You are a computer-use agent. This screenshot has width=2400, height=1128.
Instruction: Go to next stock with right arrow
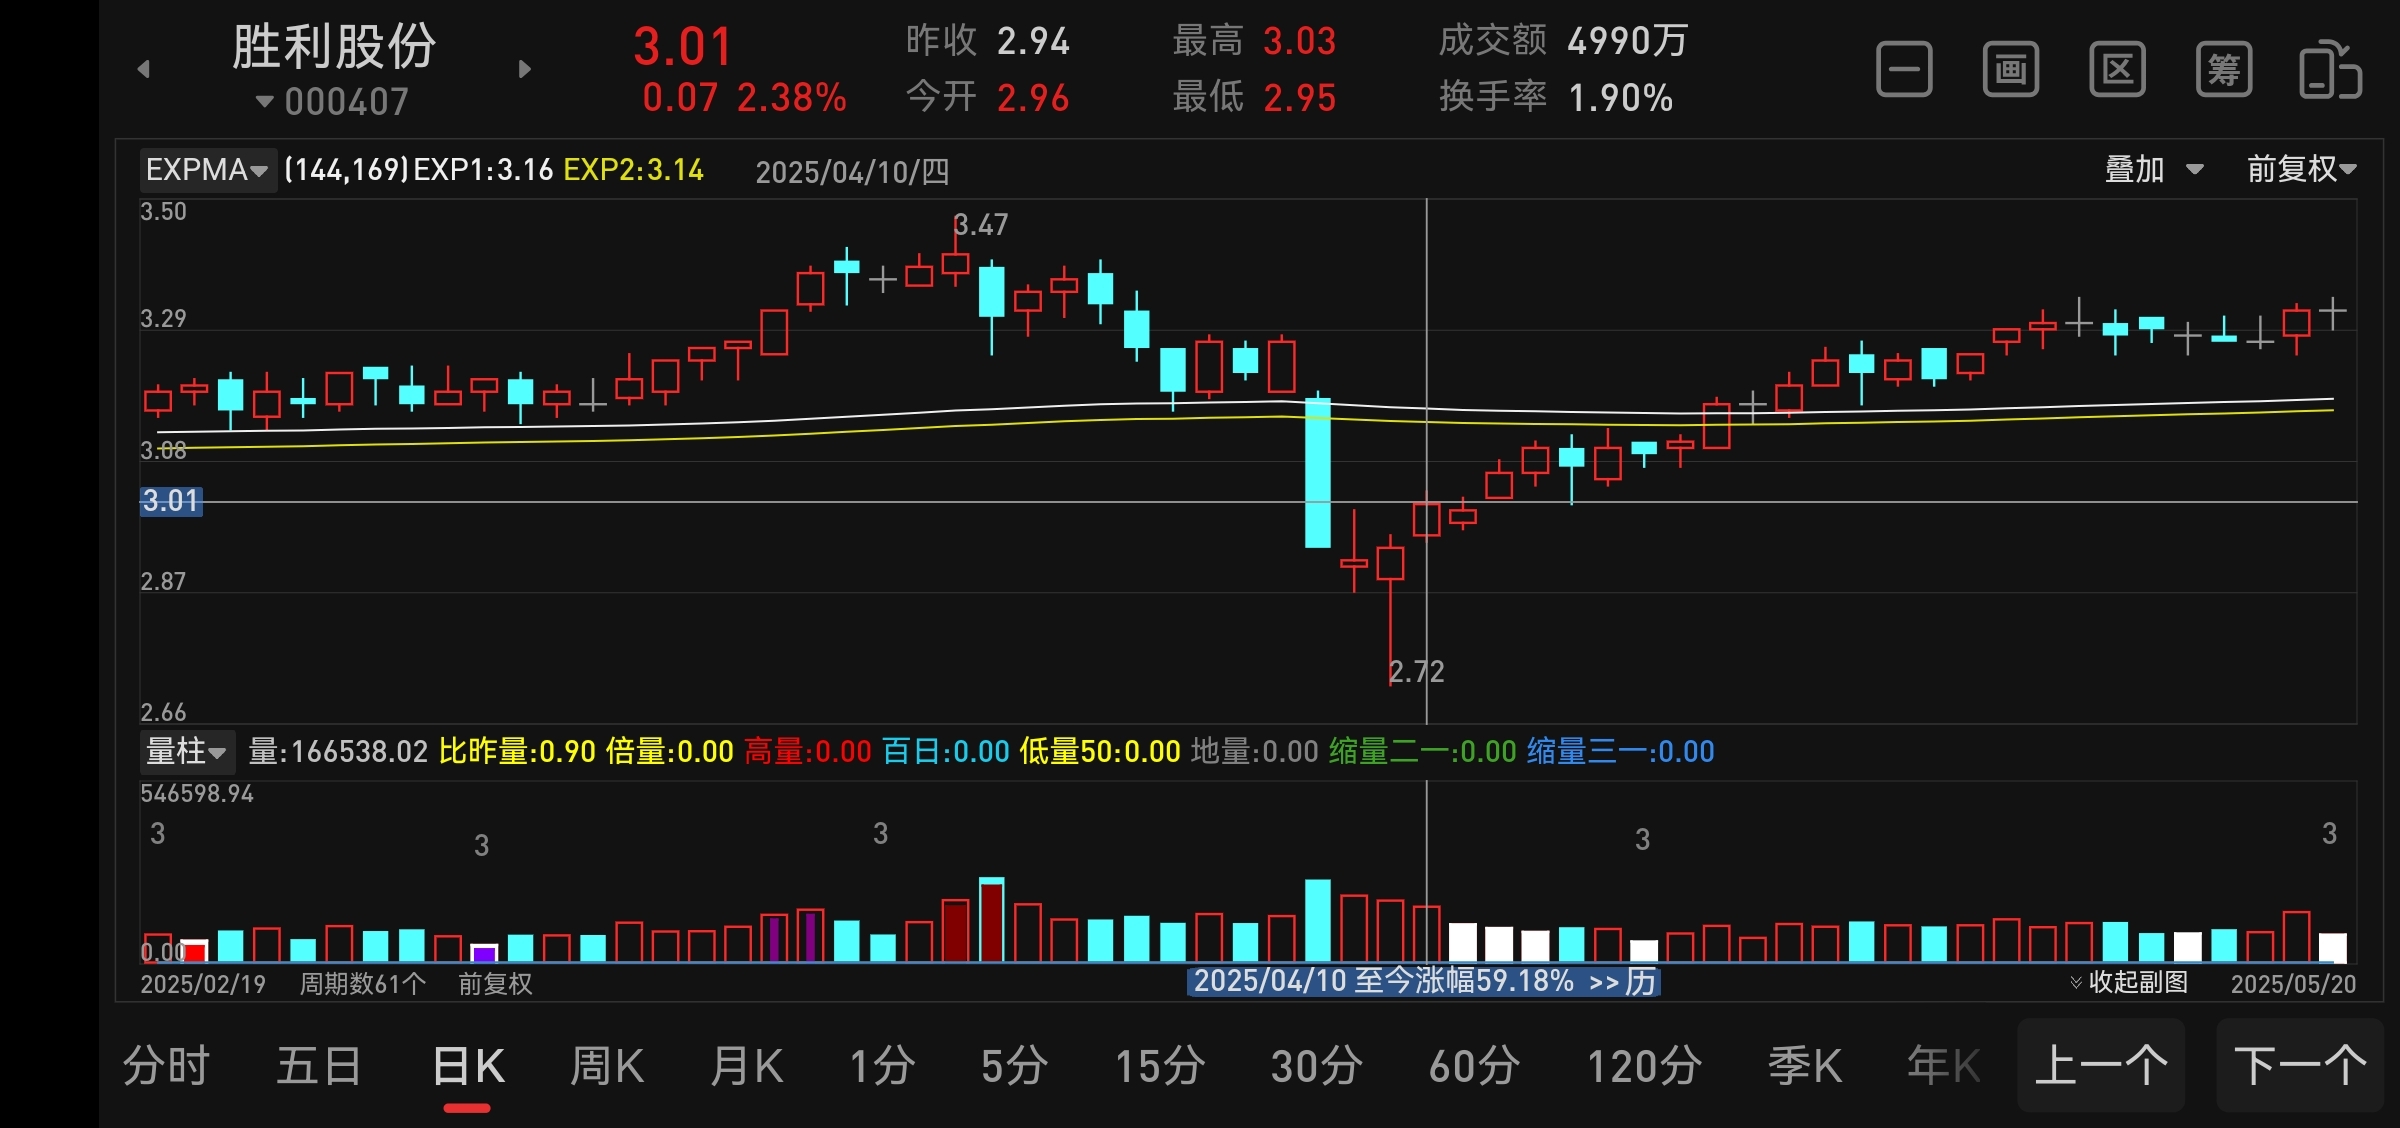tap(525, 69)
